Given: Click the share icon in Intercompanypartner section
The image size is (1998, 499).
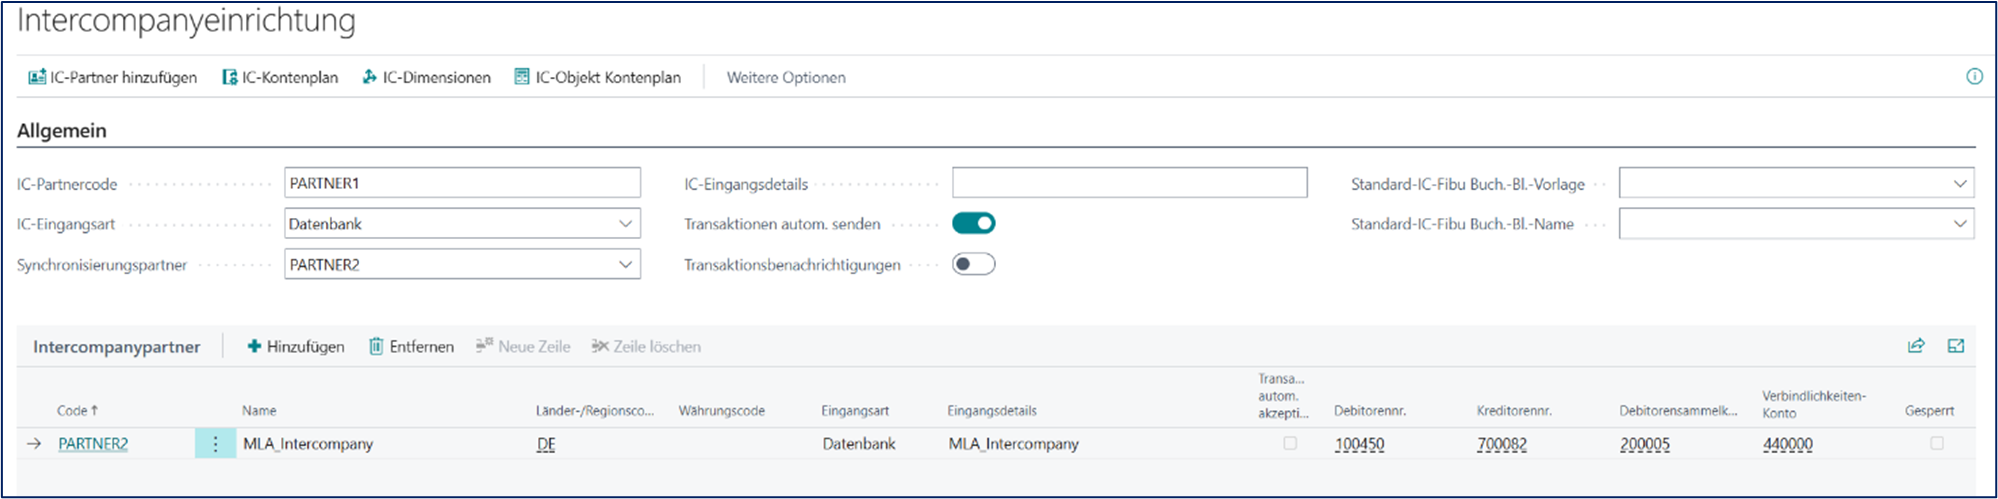Looking at the screenshot, I should [1916, 346].
